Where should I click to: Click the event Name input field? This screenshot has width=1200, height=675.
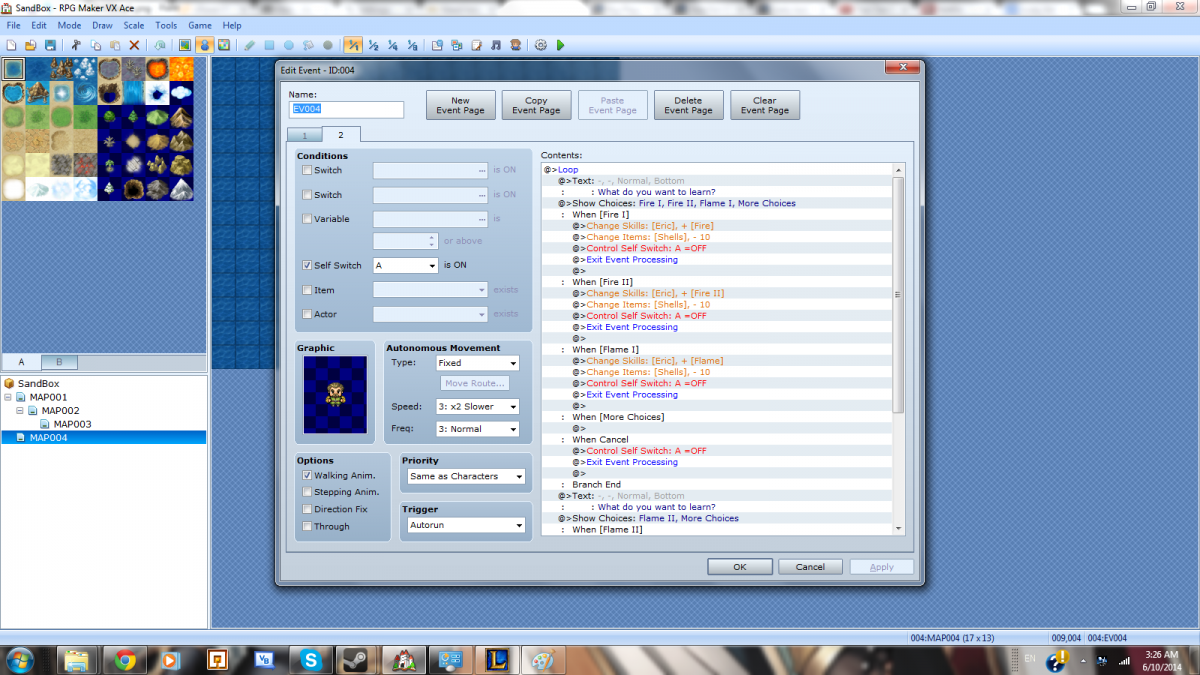[x=346, y=109]
